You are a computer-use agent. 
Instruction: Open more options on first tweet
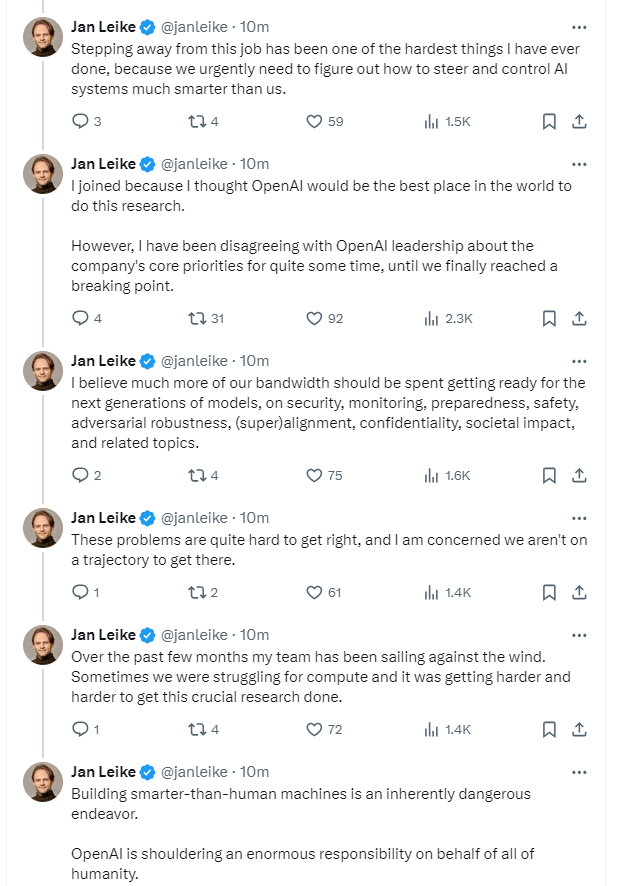coord(578,26)
